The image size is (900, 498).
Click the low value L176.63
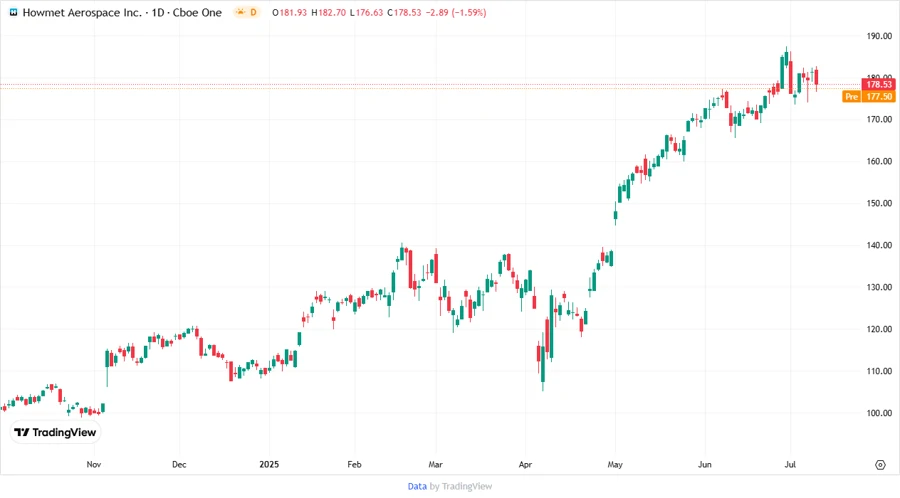(x=366, y=12)
